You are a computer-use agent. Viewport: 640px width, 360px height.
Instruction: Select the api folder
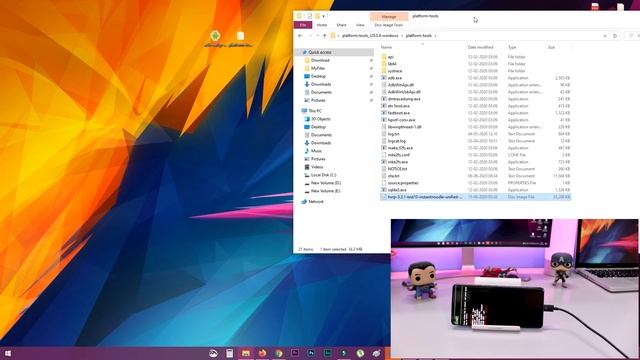click(x=391, y=57)
